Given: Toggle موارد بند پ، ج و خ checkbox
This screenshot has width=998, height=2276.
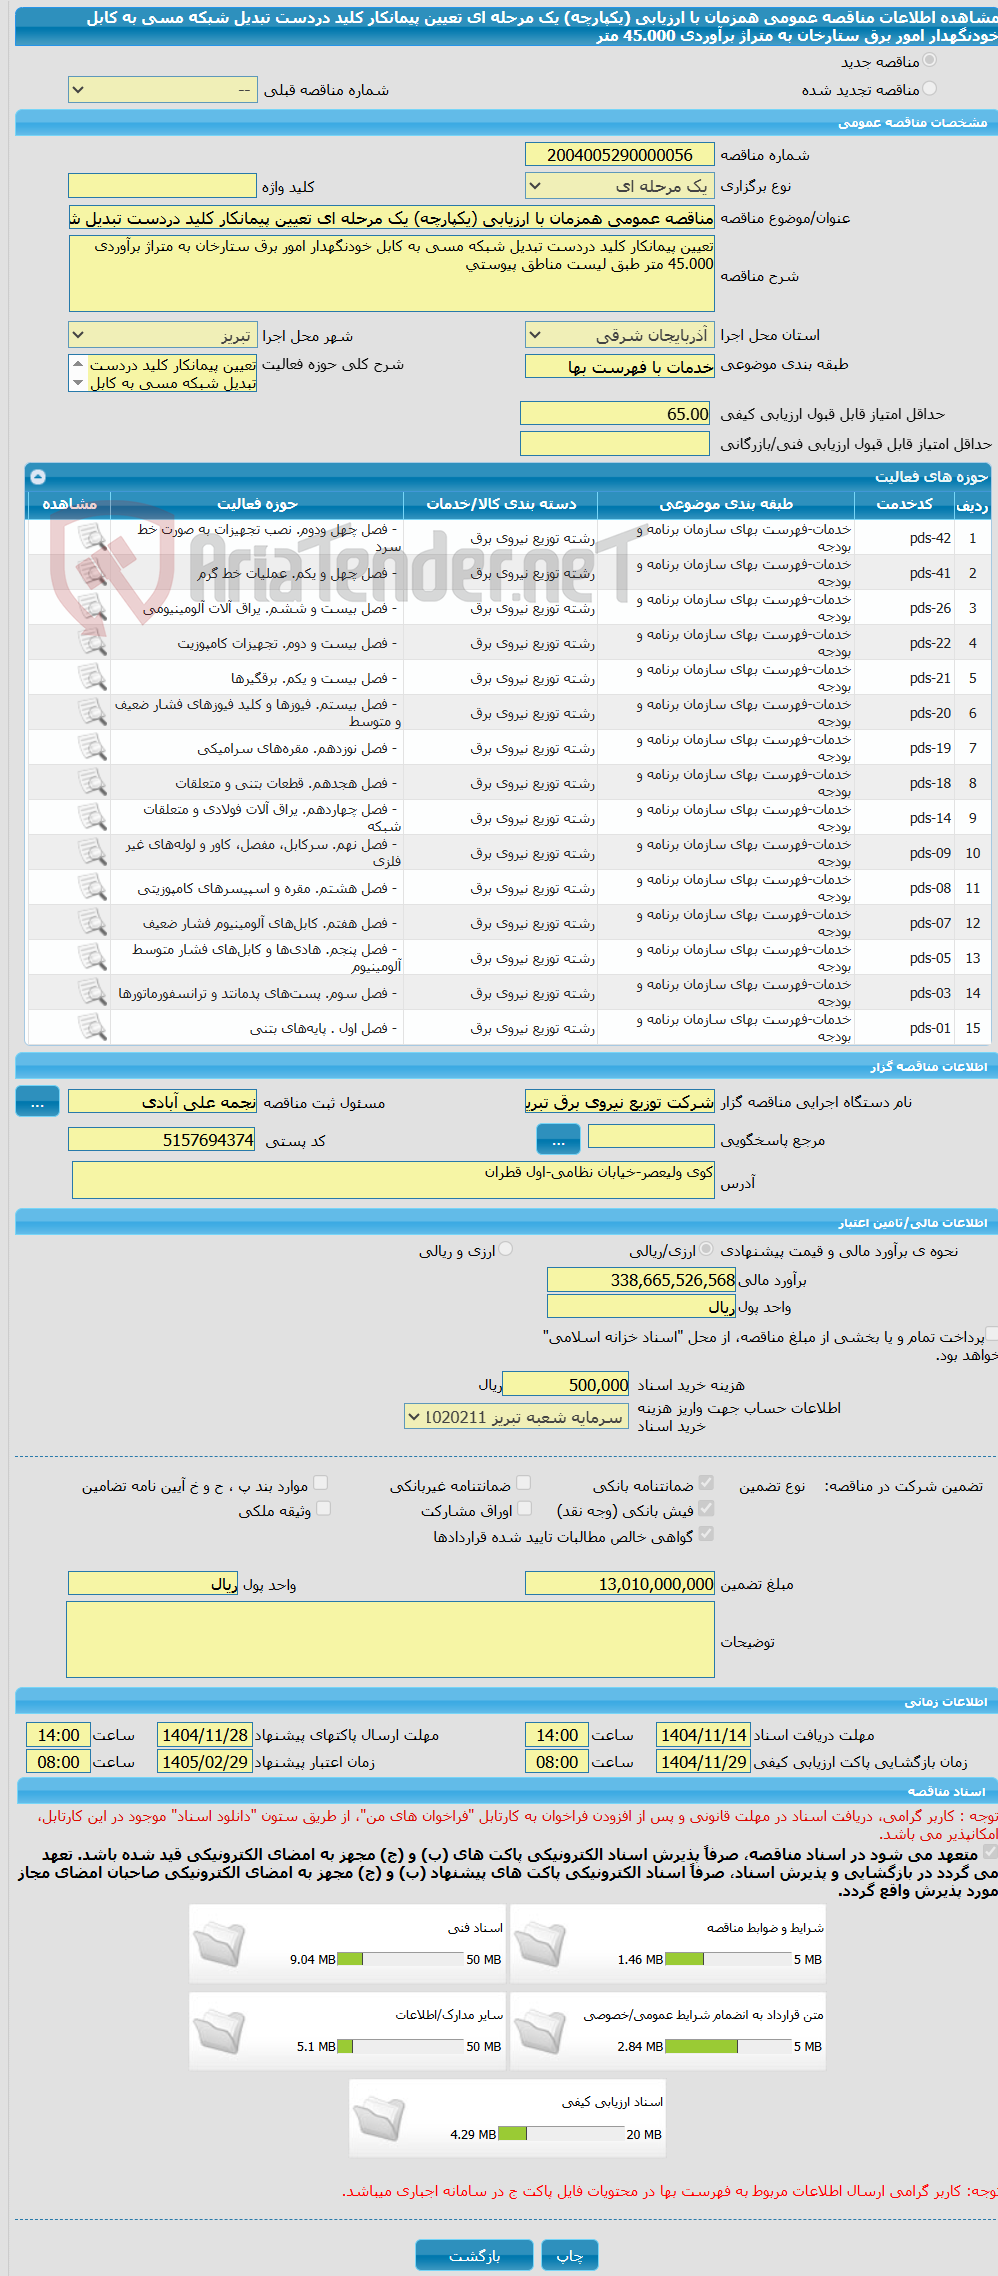Looking at the screenshot, I should [321, 1483].
